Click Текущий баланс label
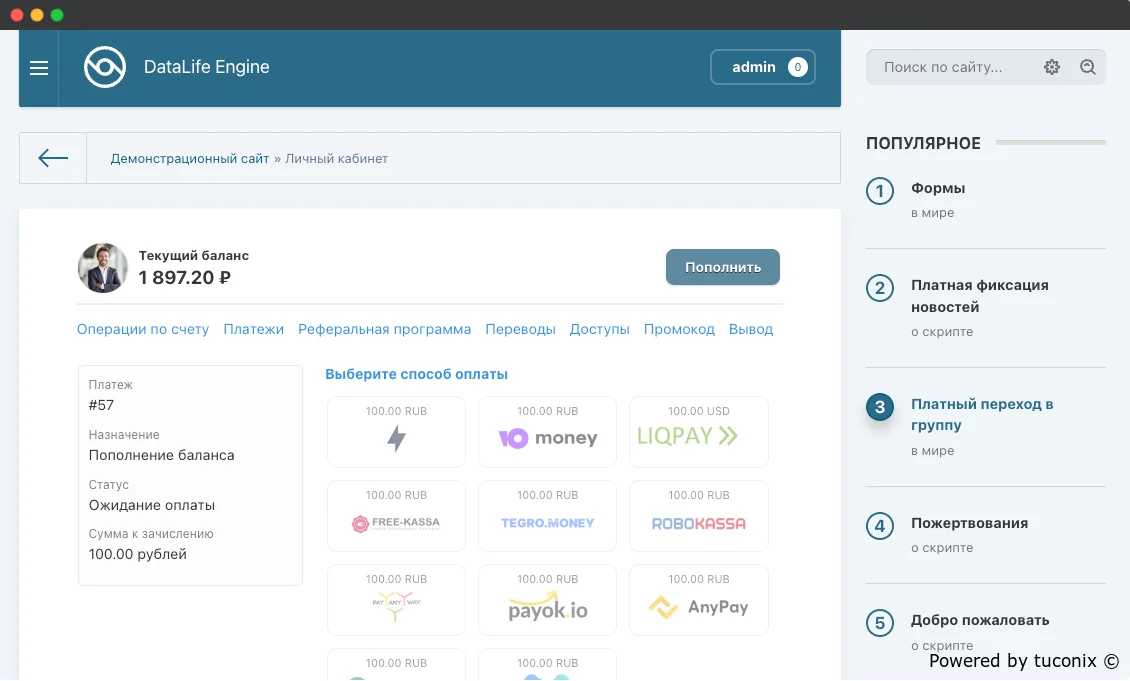 pyautogui.click(x=194, y=255)
